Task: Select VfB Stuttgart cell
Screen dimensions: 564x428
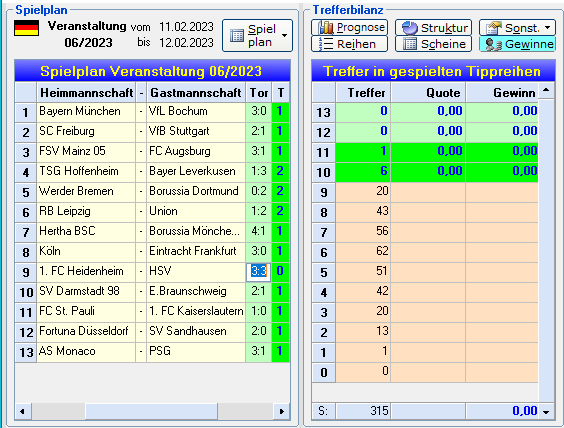Action: tap(196, 131)
